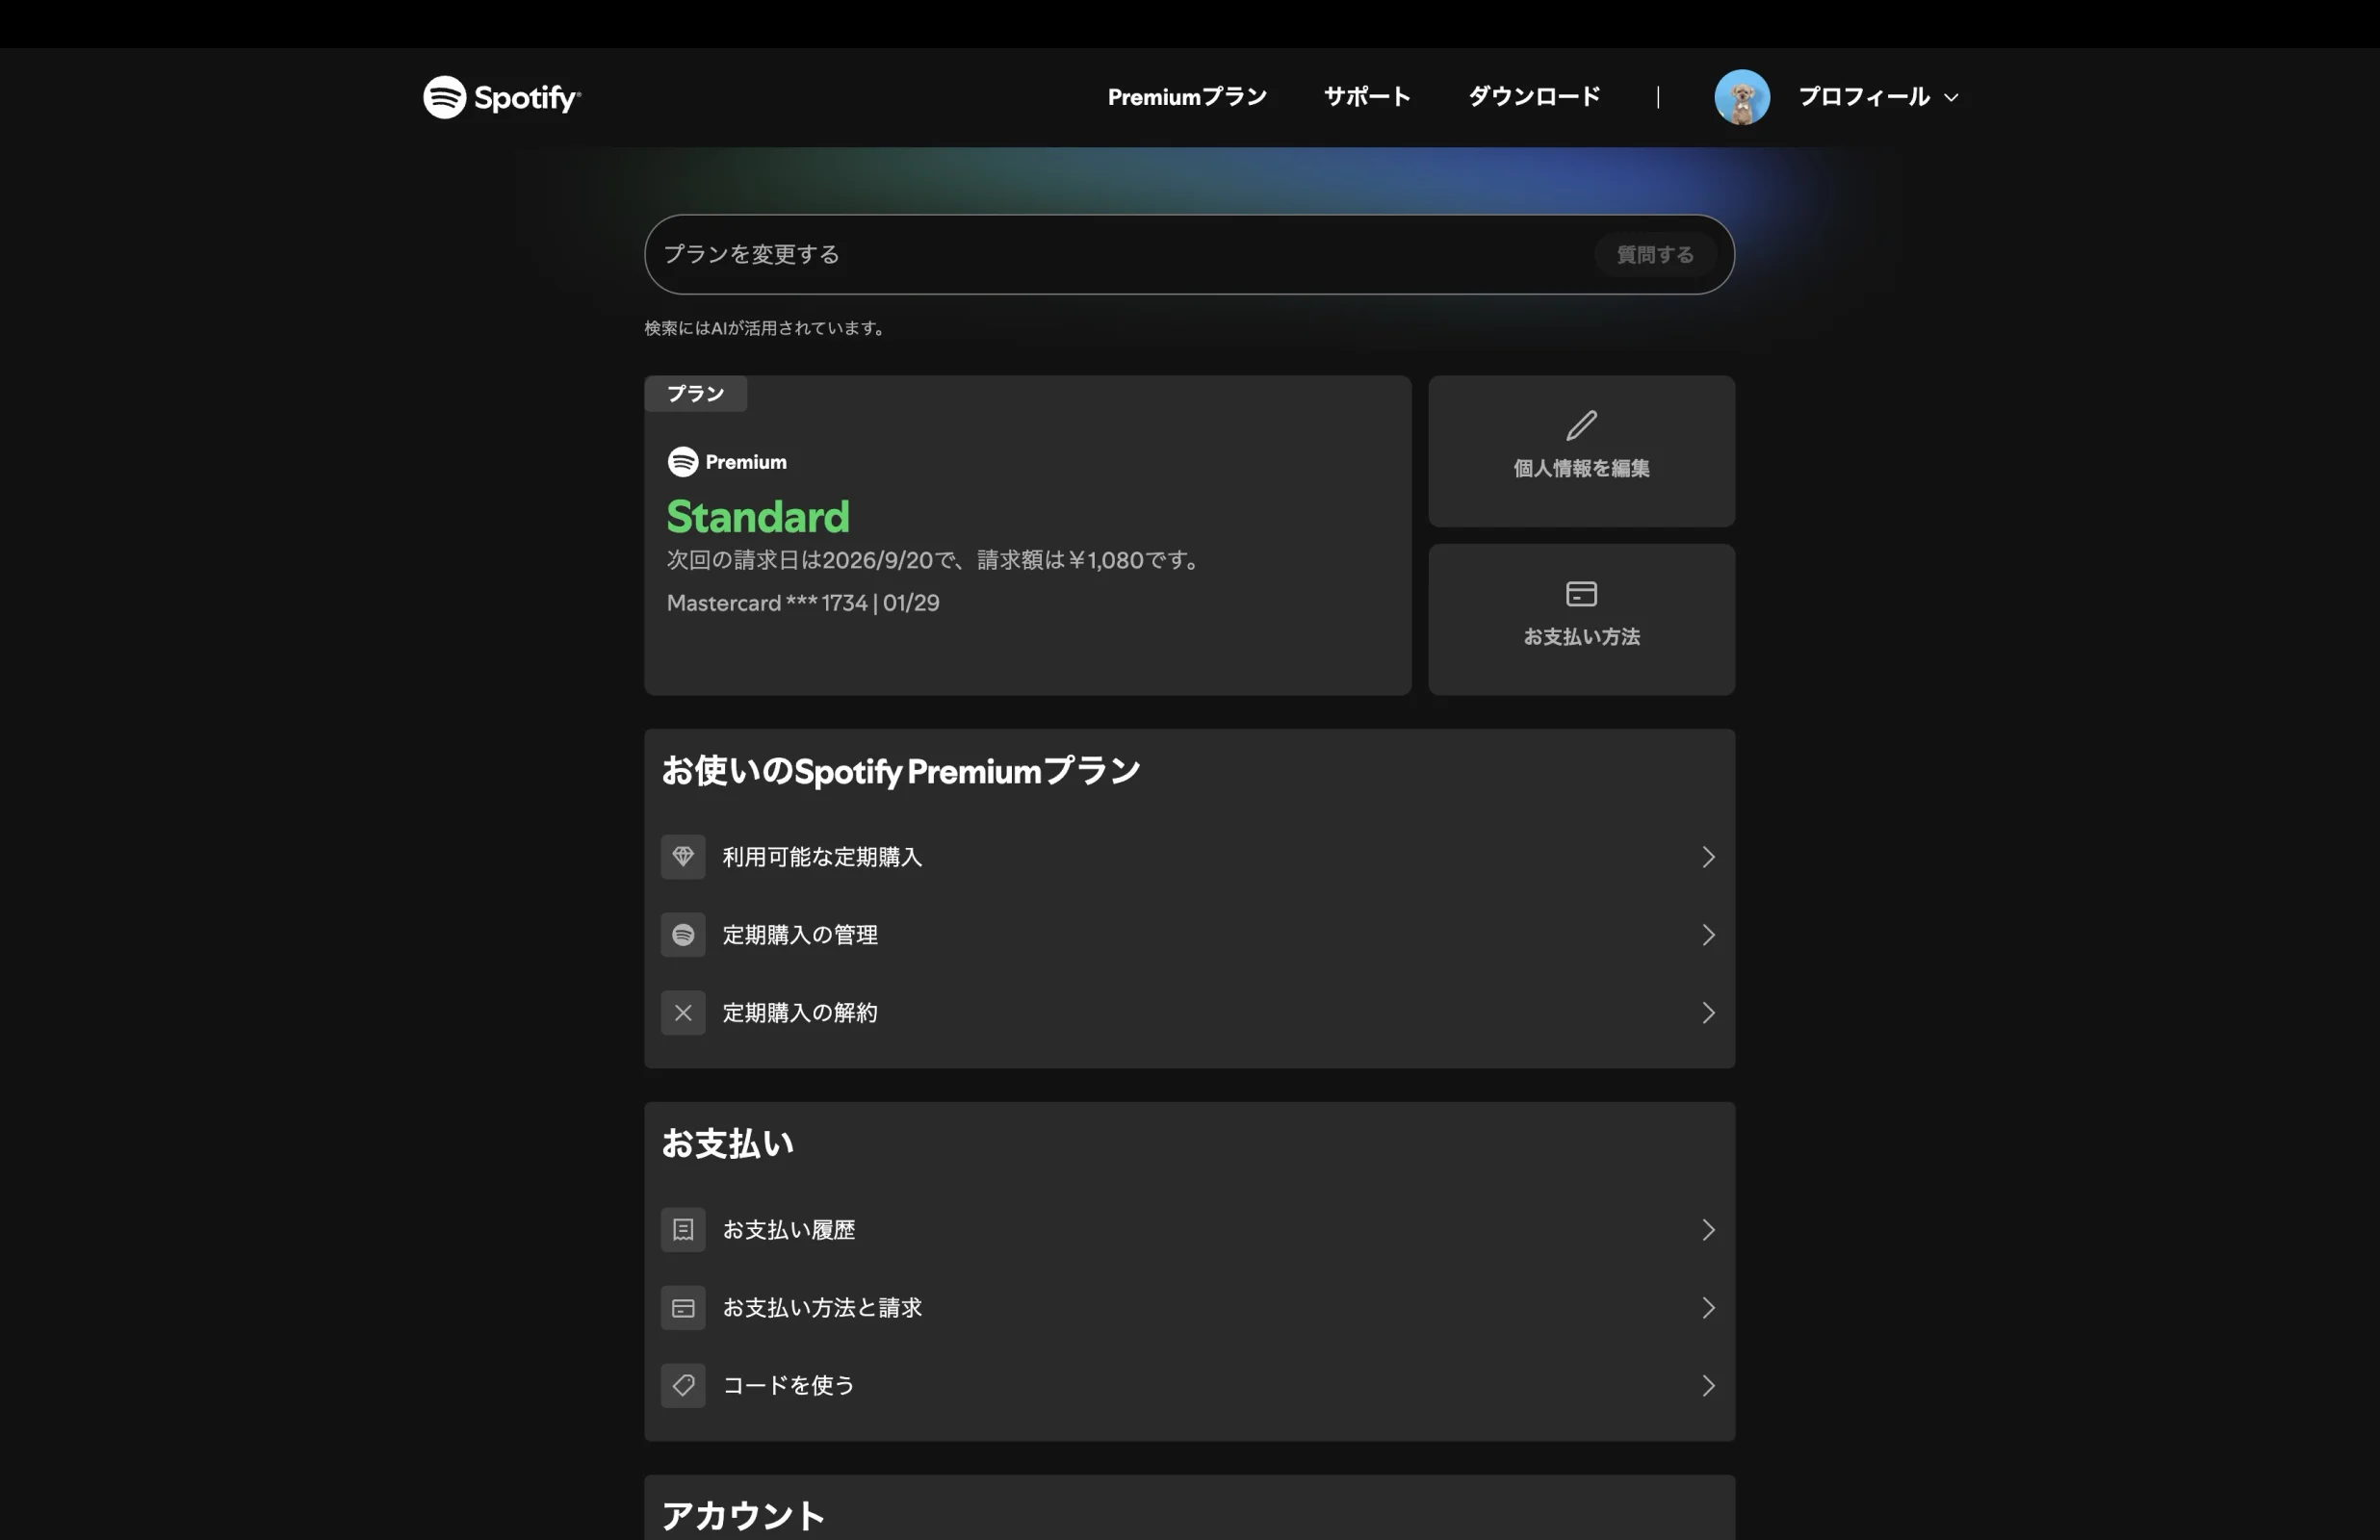
Task: Open 定期購入の管理 row
Action: click(1189, 935)
